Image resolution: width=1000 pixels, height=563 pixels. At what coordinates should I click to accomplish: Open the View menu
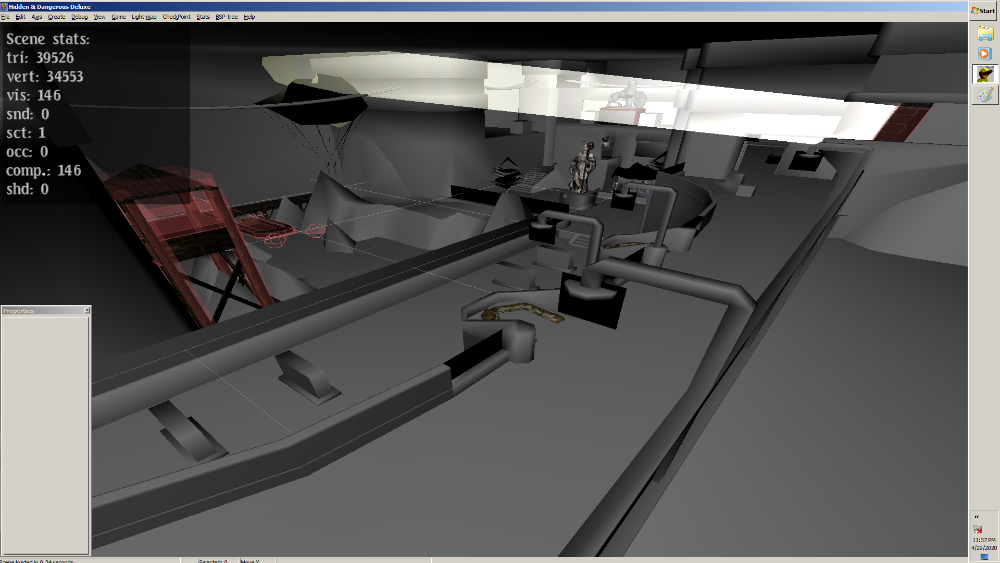(x=99, y=17)
